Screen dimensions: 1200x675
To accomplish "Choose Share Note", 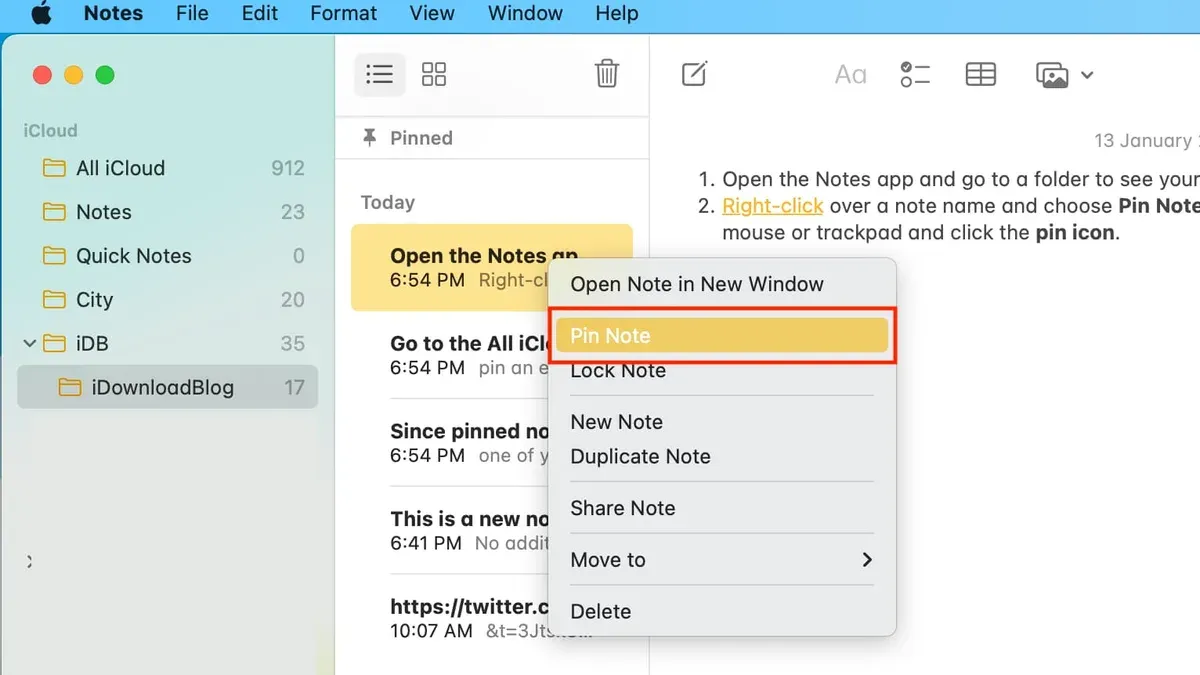I will [x=722, y=508].
